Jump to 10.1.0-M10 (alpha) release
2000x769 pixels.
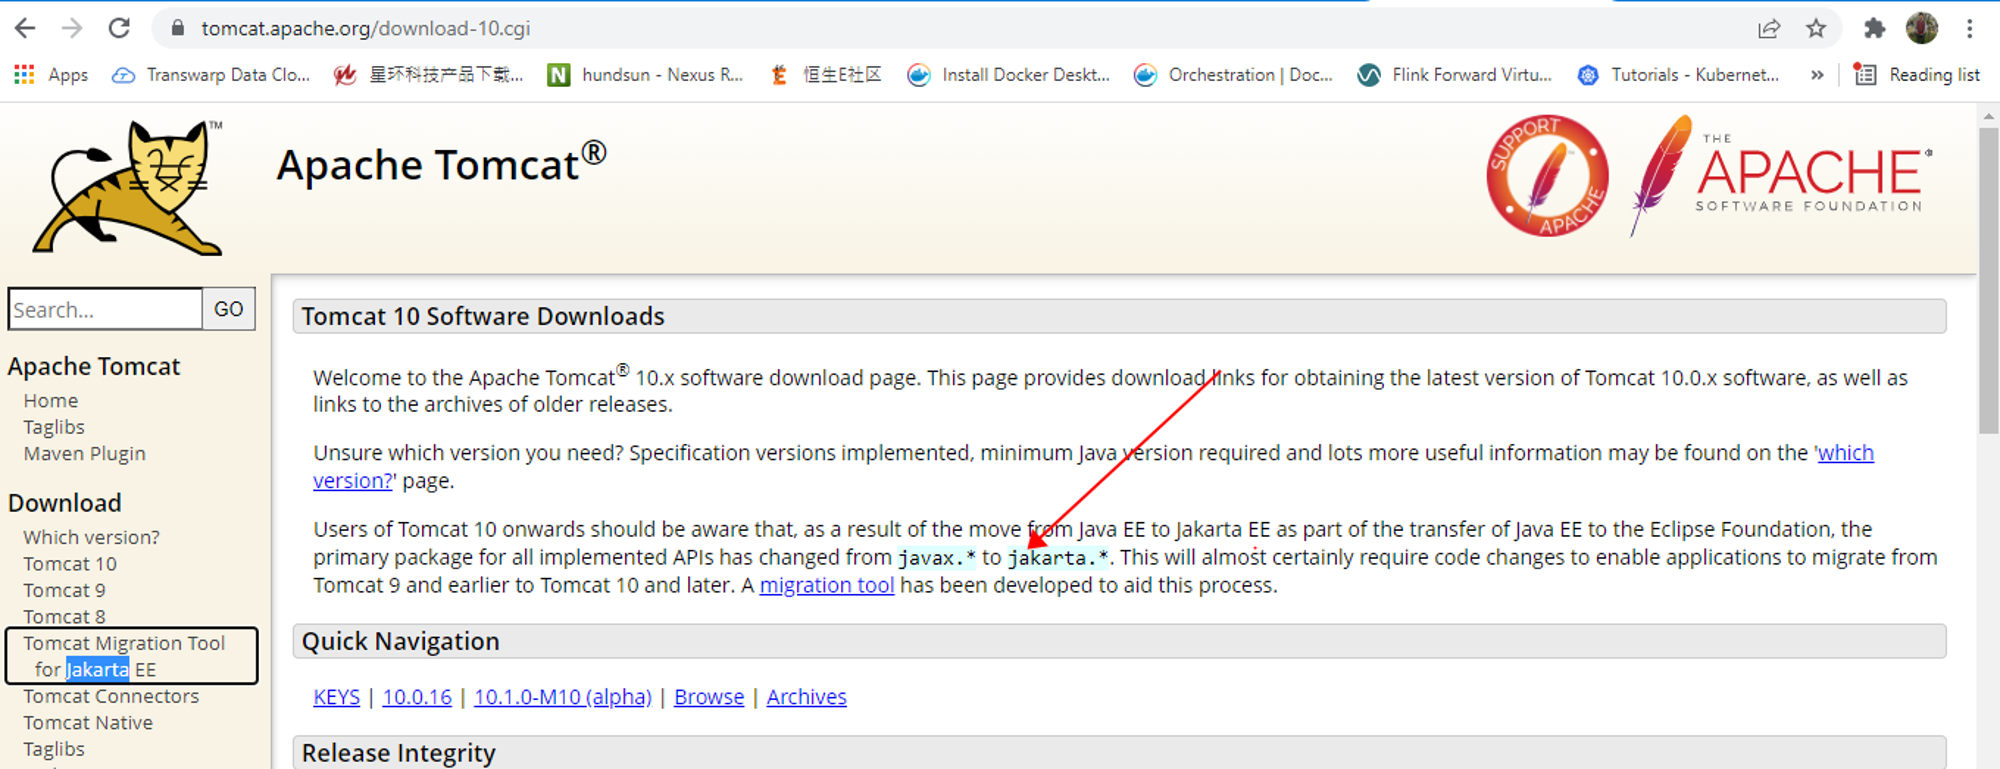[x=563, y=697]
